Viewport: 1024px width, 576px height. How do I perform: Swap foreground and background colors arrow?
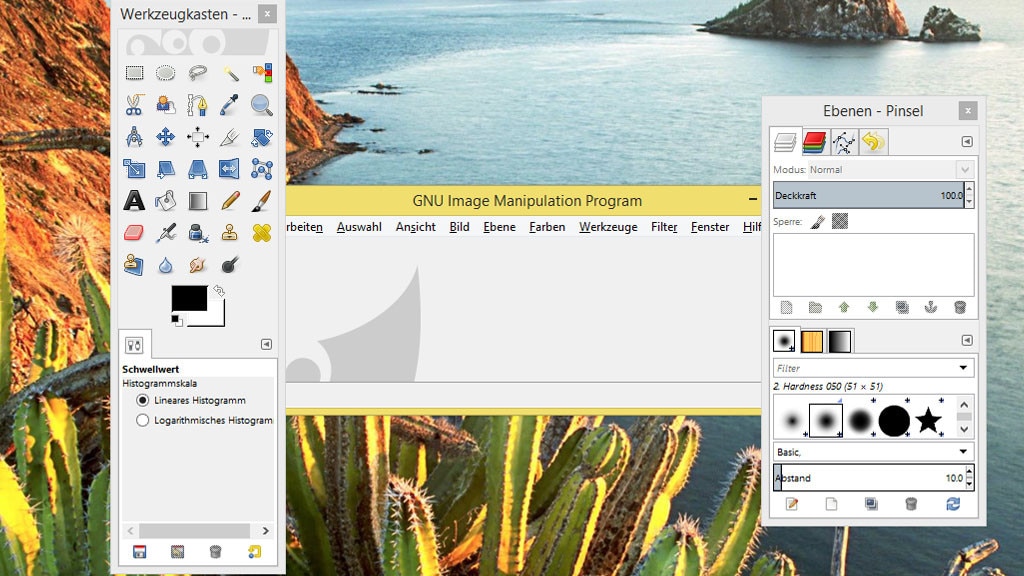pyautogui.click(x=219, y=291)
